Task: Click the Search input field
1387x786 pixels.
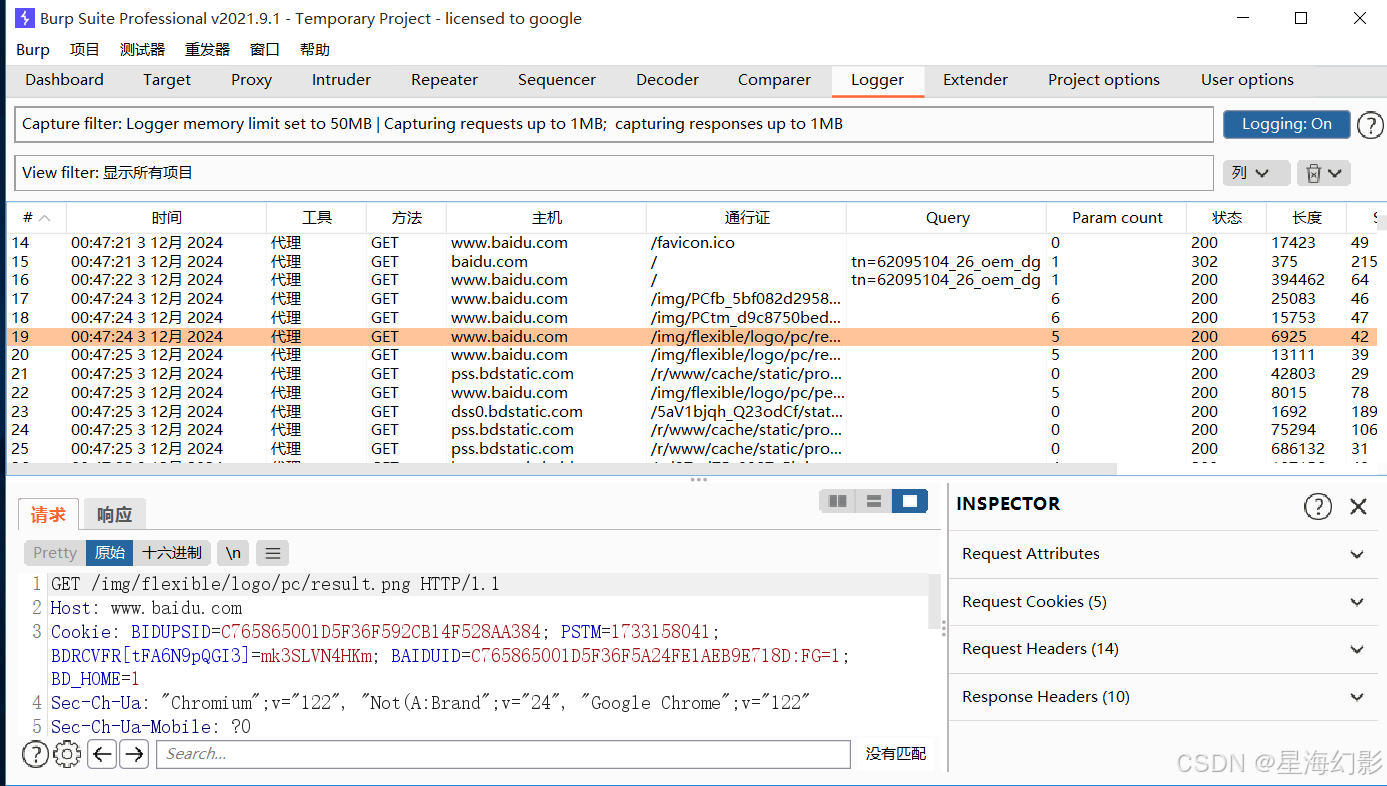Action: (500, 754)
